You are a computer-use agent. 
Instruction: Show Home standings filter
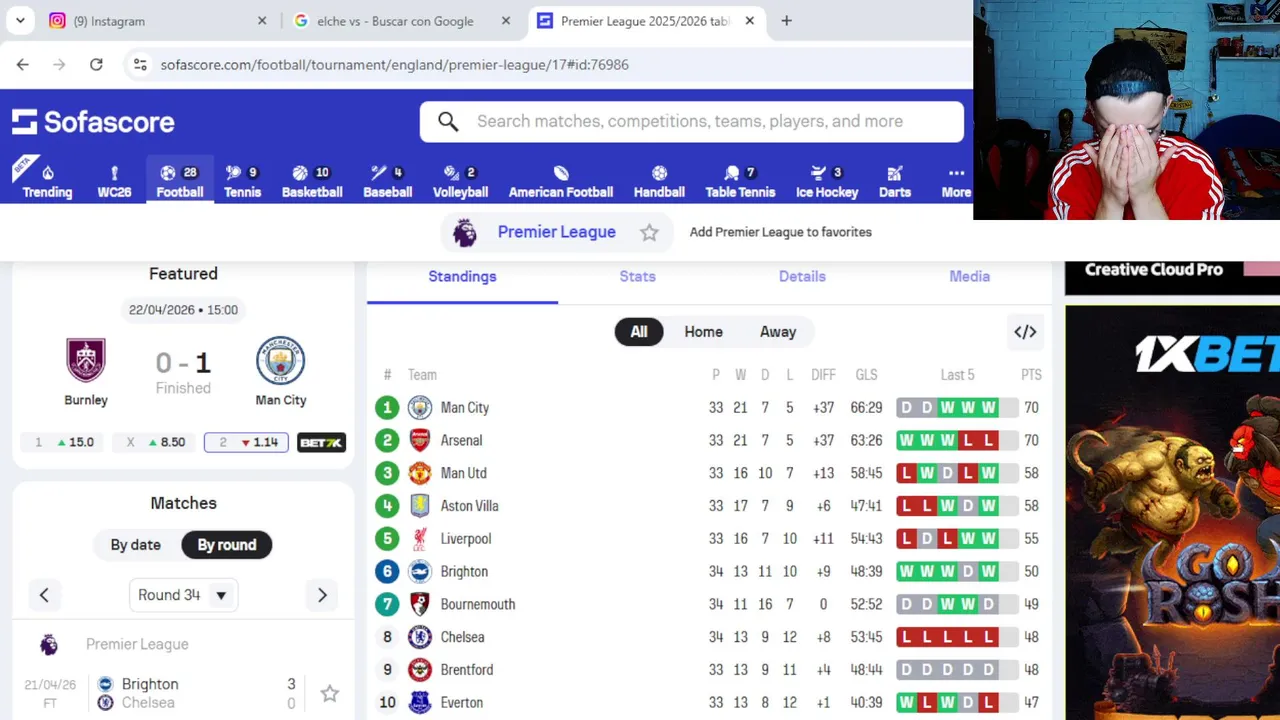703,332
